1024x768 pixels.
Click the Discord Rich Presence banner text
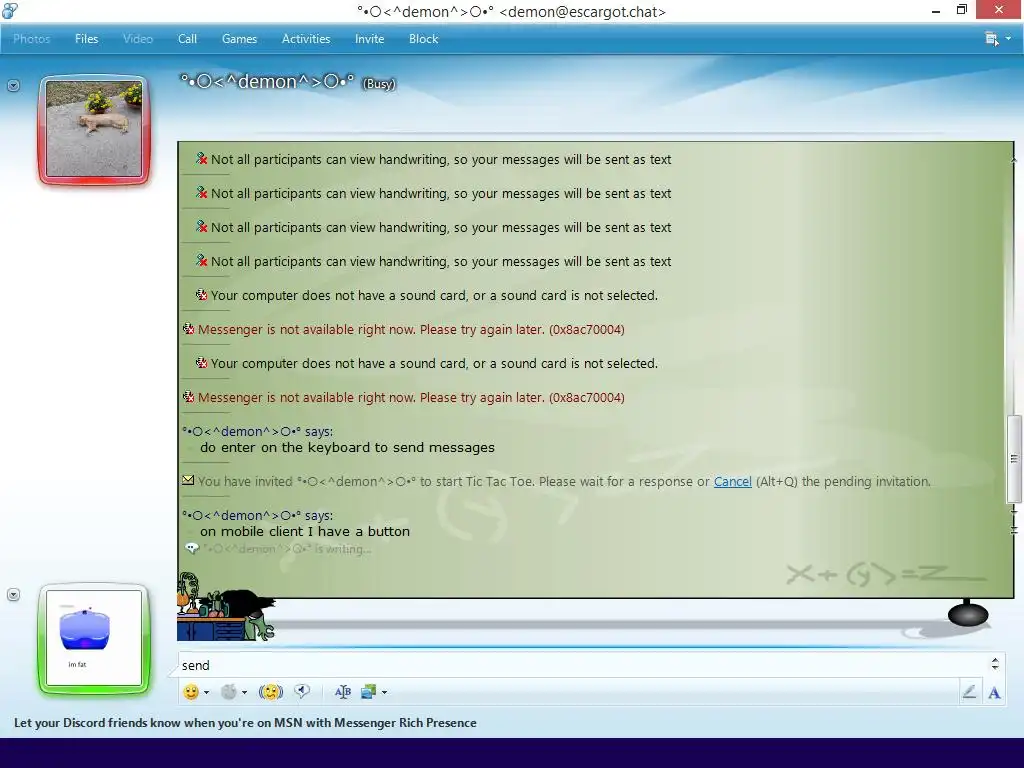(x=245, y=723)
